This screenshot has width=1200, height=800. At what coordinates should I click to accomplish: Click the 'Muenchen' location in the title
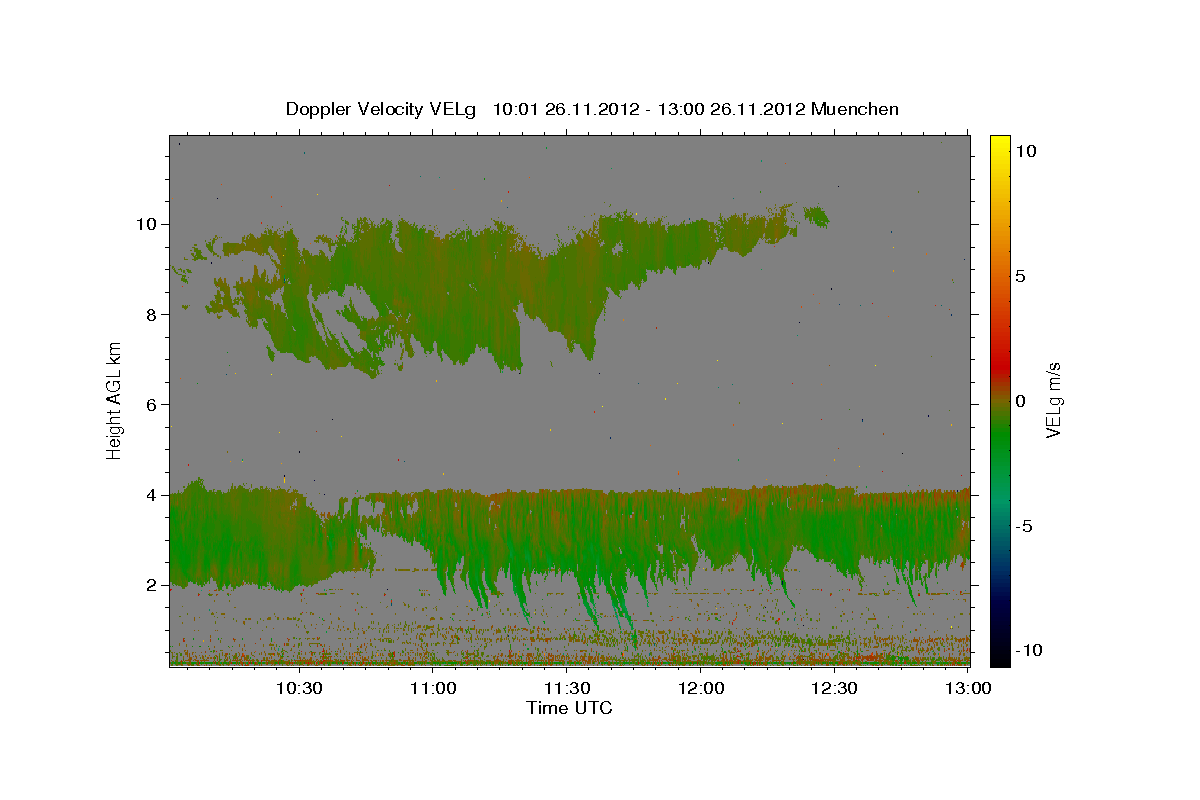point(855,109)
